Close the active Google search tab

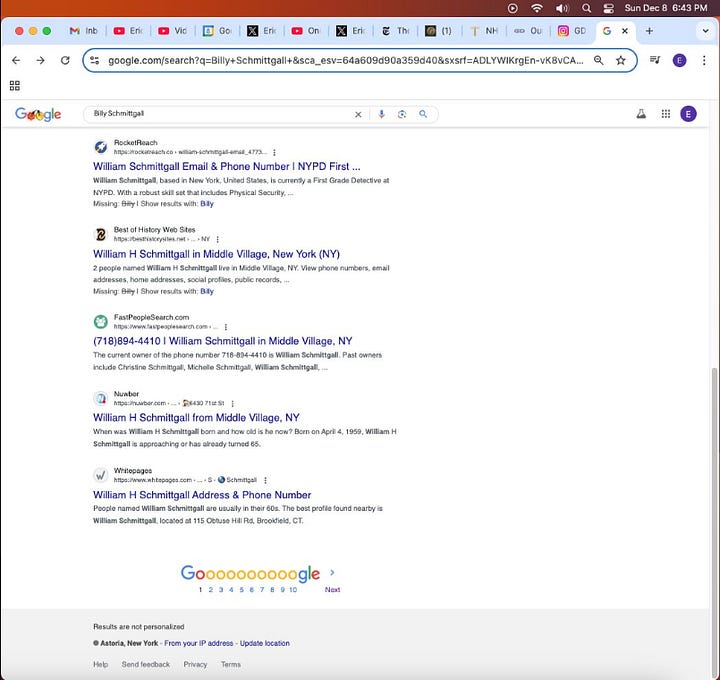[x=625, y=31]
